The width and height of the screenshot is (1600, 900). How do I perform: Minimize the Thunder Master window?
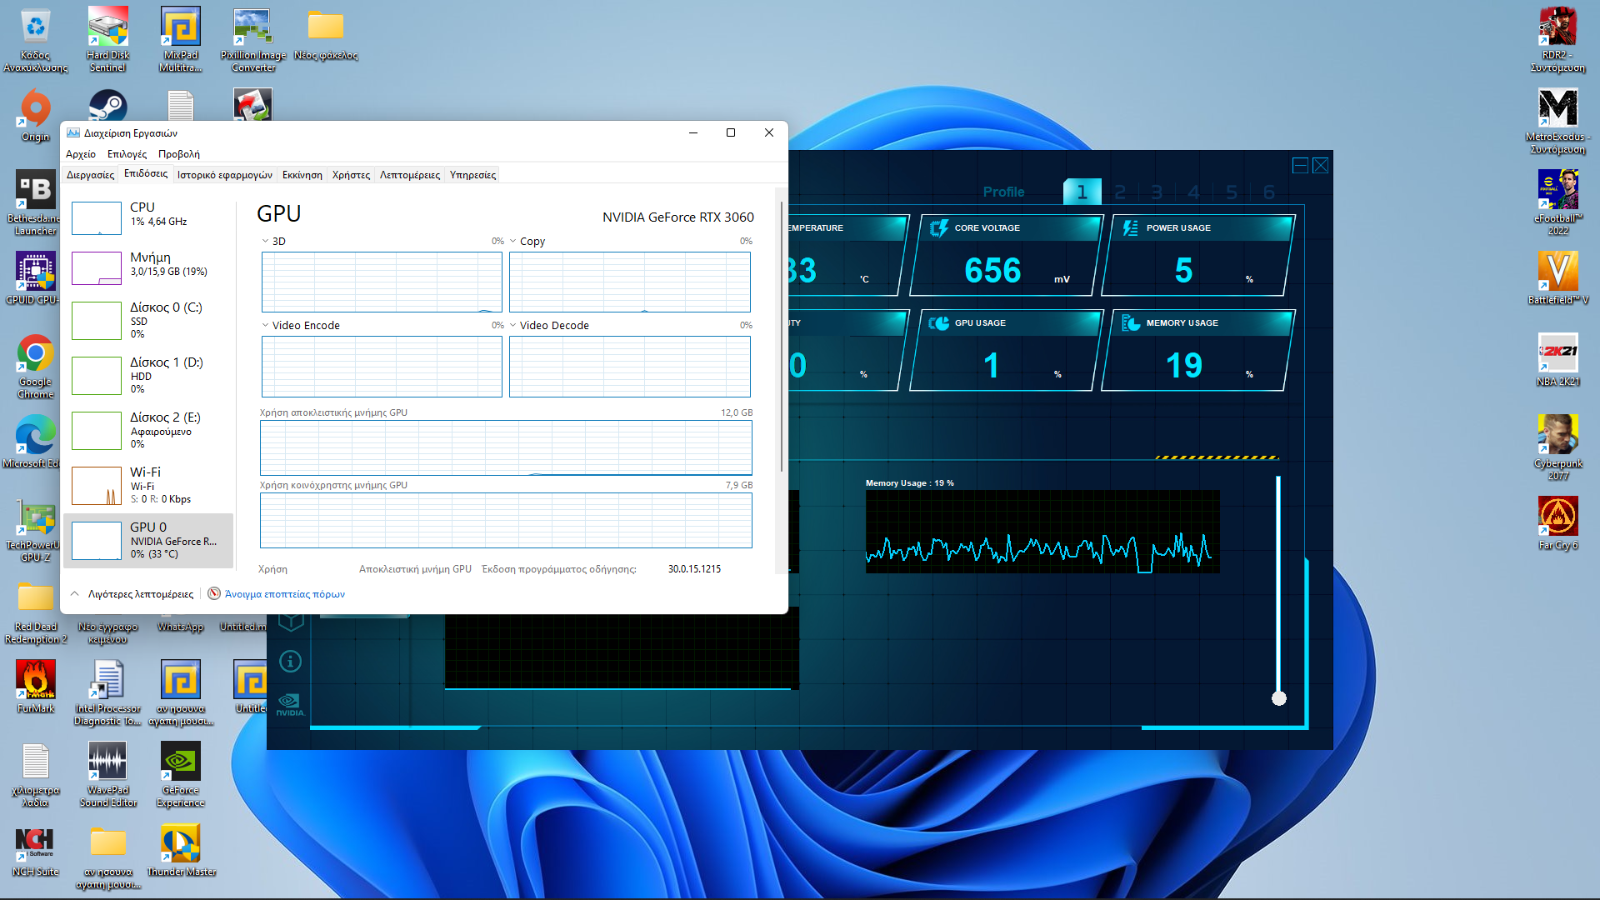point(1300,166)
